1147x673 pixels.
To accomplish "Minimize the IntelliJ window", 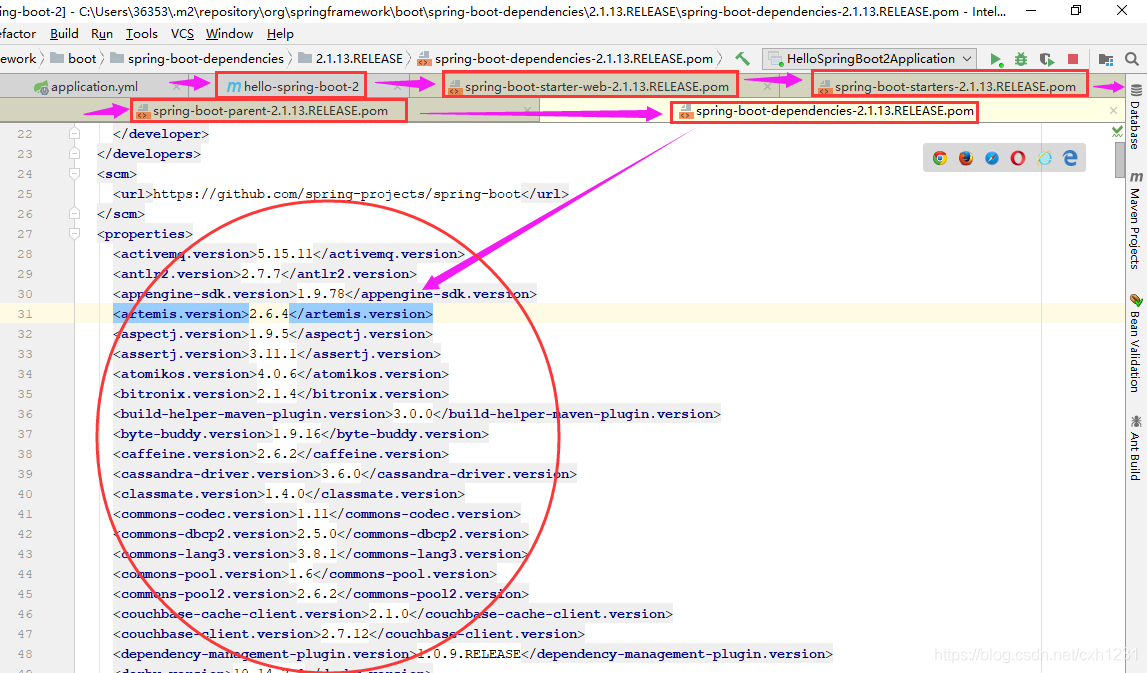I will pyautogui.click(x=1031, y=11).
